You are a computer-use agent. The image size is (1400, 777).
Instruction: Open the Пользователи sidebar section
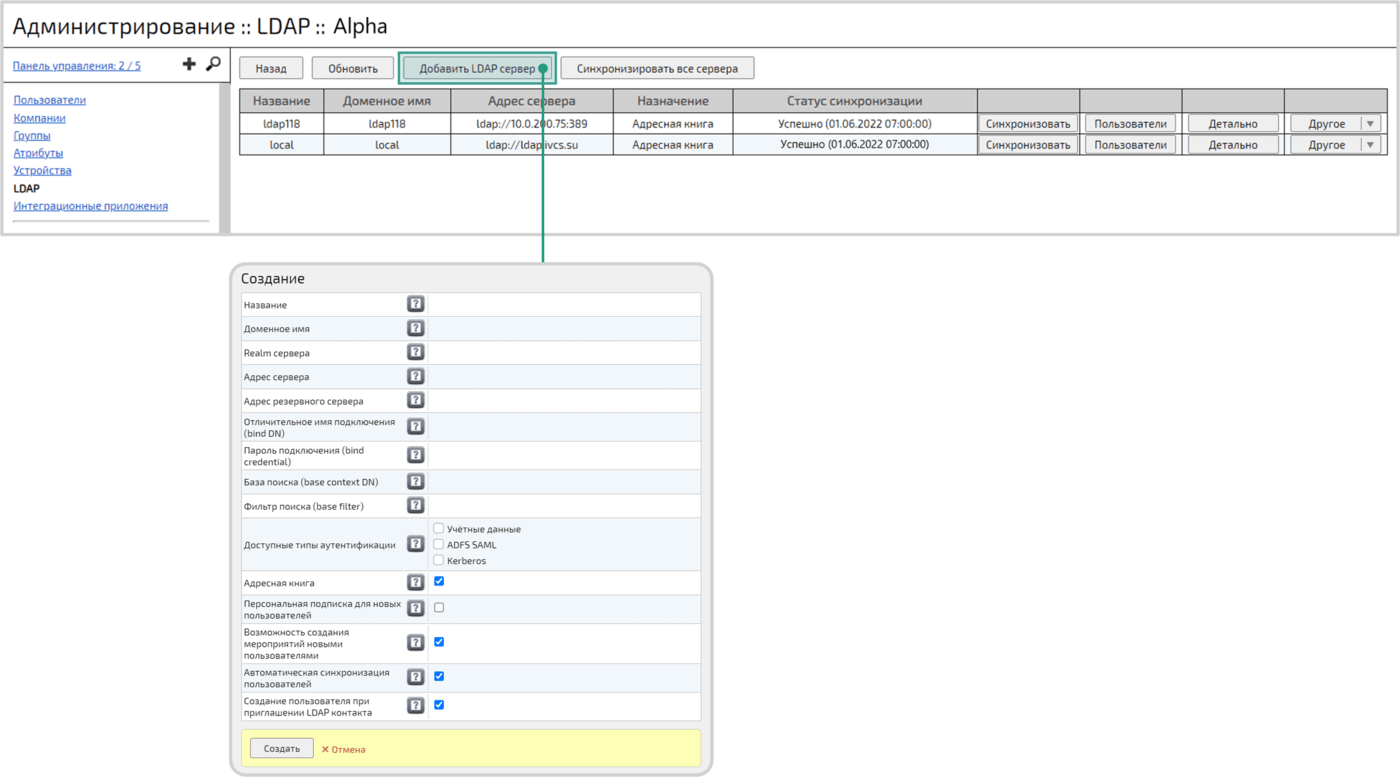[49, 100]
